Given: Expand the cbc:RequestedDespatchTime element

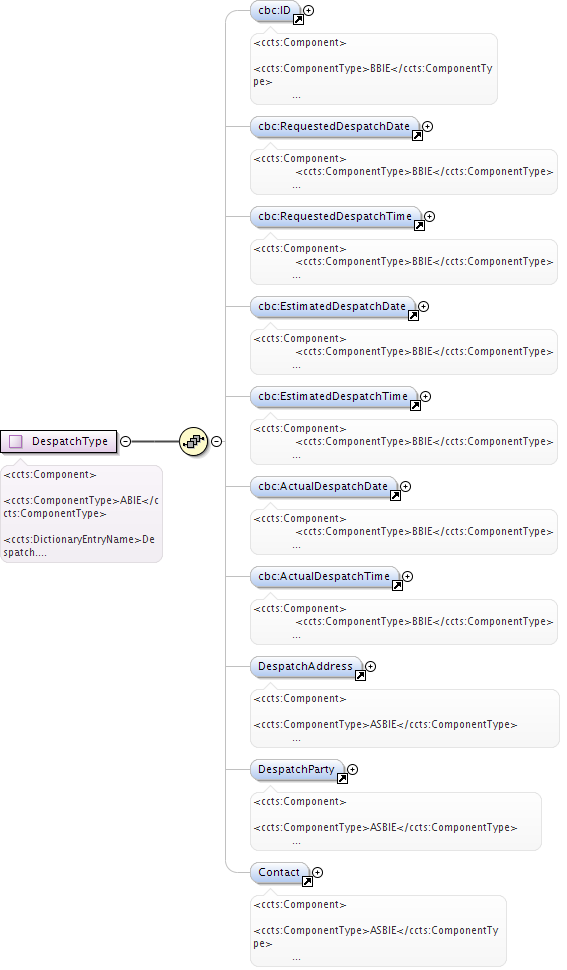Looking at the screenshot, I should (x=430, y=217).
